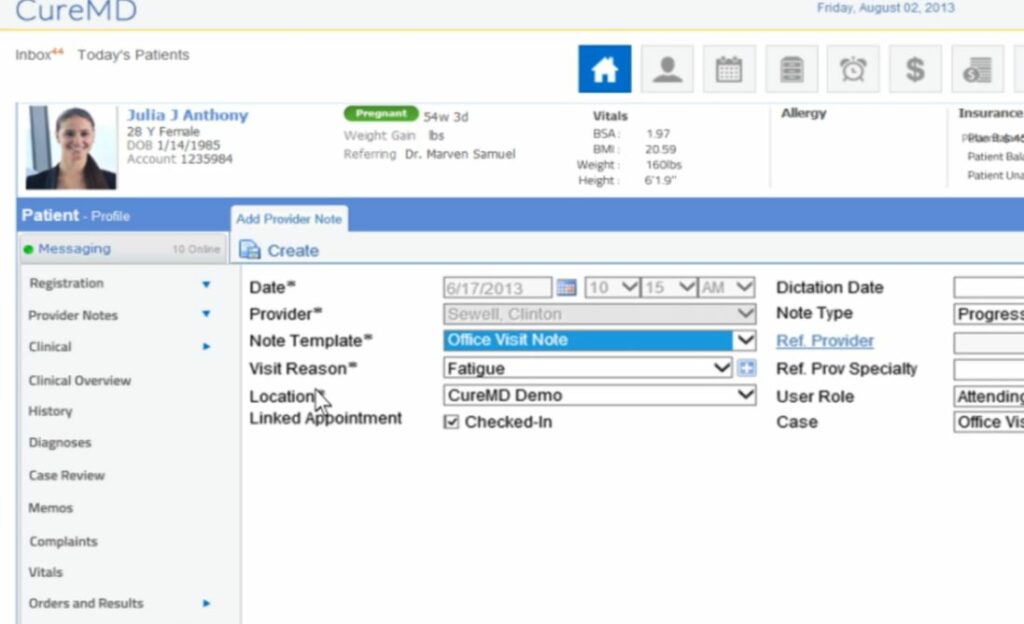The image size is (1024, 624).
Task: Open the minutes dropdown showing 15
Action: pyautogui.click(x=669, y=287)
